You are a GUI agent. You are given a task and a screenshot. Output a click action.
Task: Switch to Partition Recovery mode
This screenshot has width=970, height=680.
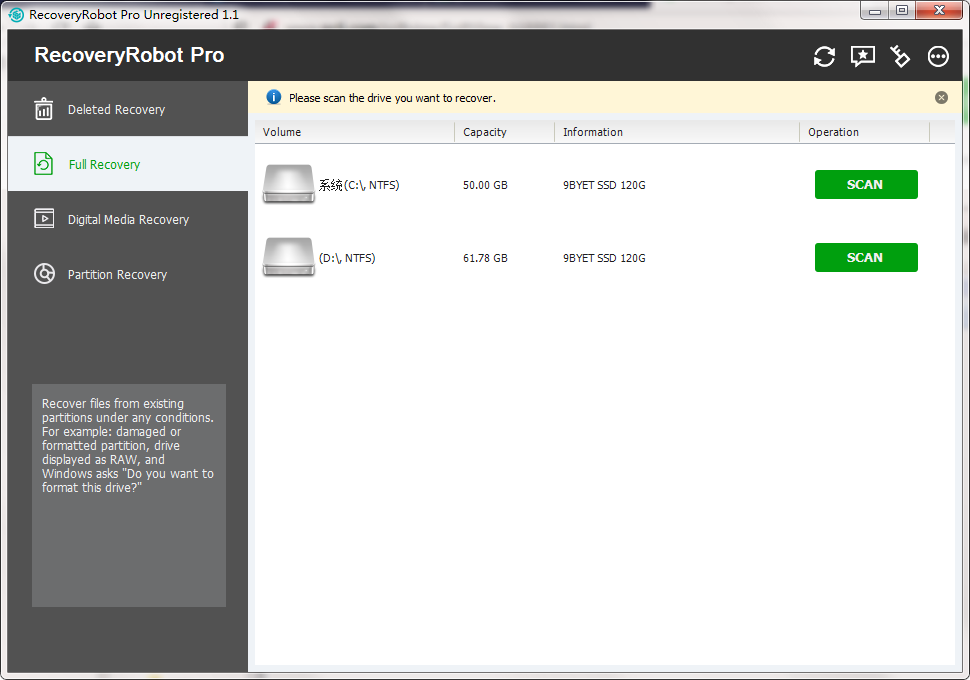pos(128,274)
